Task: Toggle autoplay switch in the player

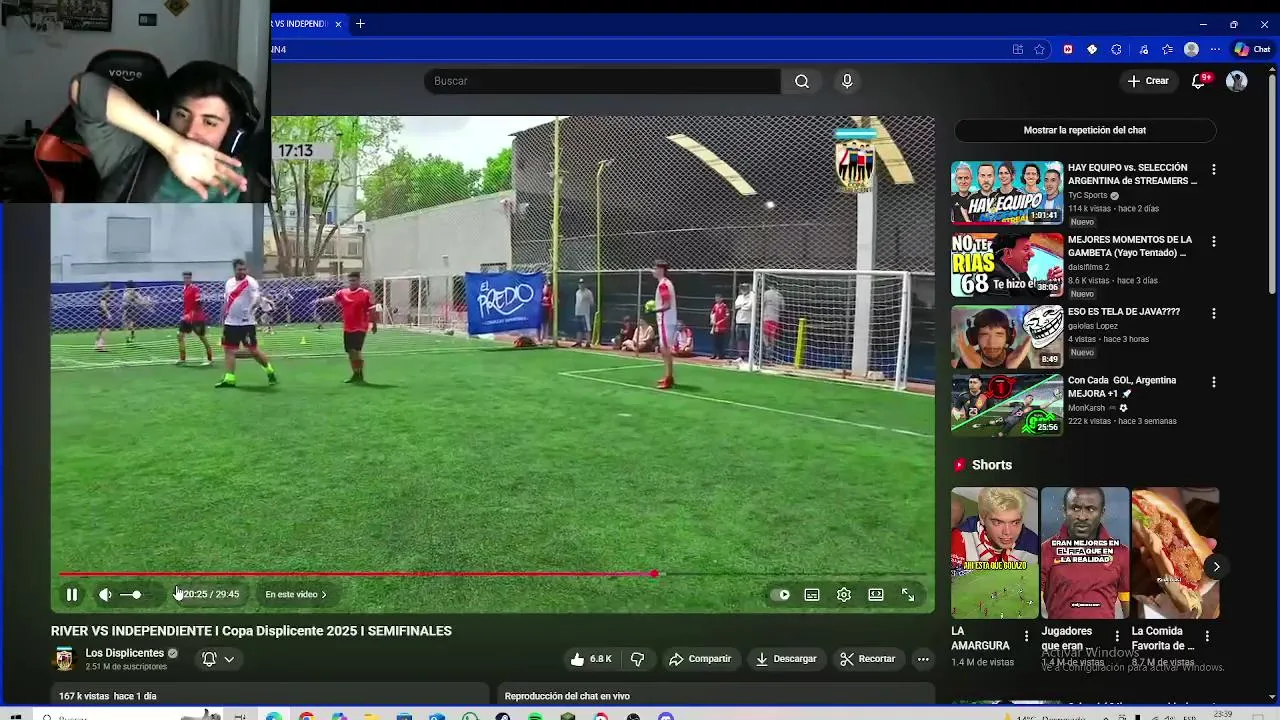Action: [781, 594]
